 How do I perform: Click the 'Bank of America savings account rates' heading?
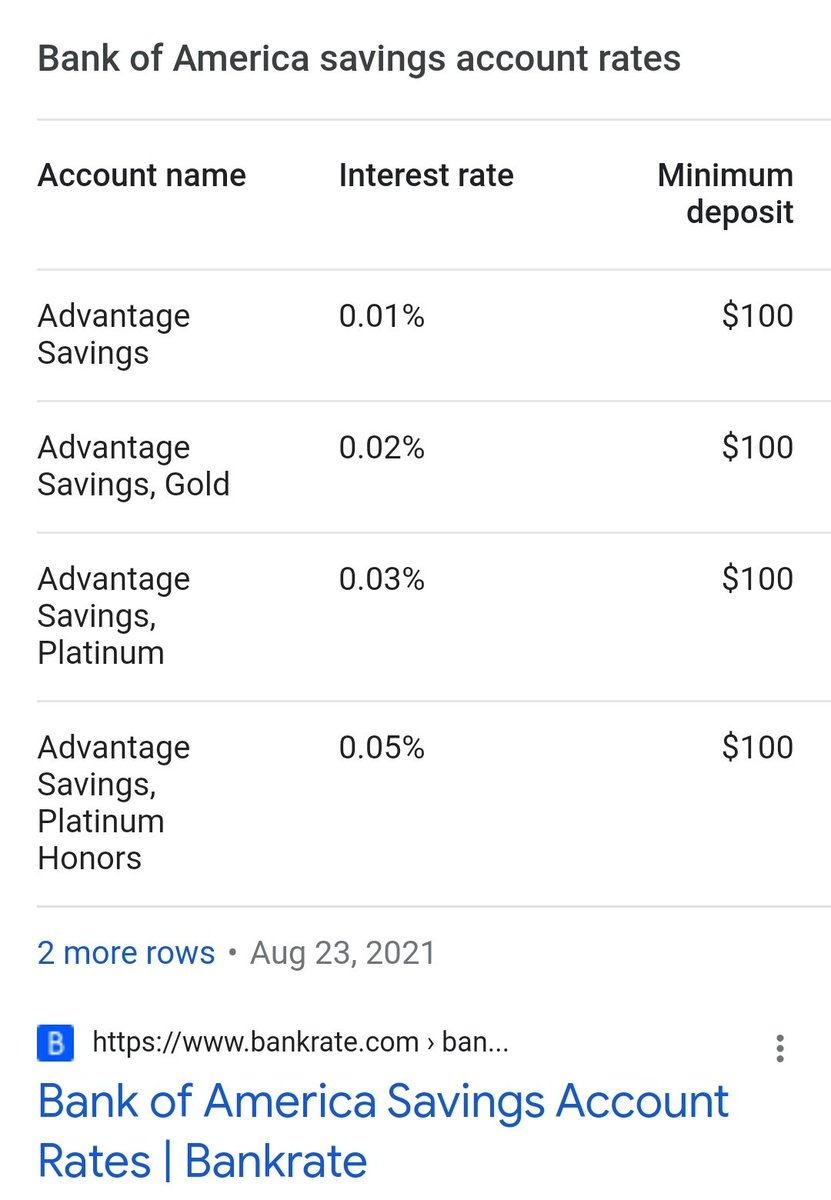pos(359,58)
